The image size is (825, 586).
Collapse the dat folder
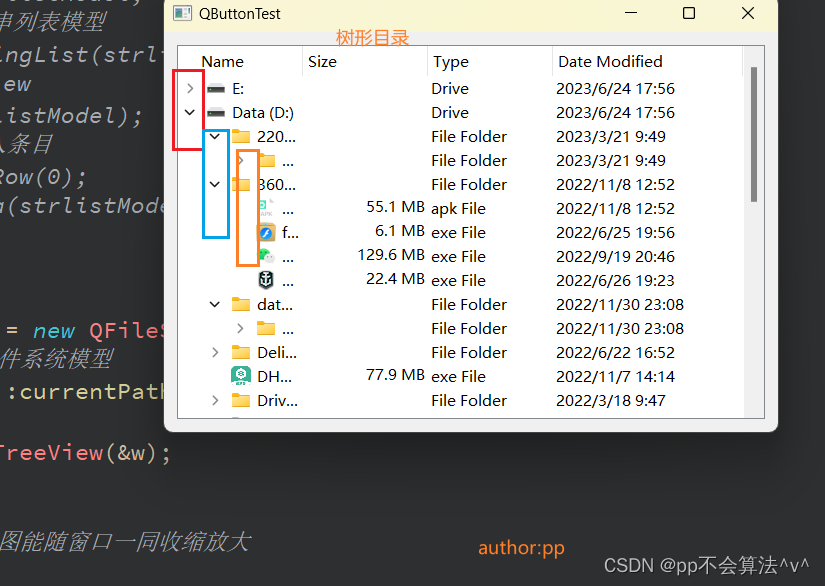click(214, 304)
